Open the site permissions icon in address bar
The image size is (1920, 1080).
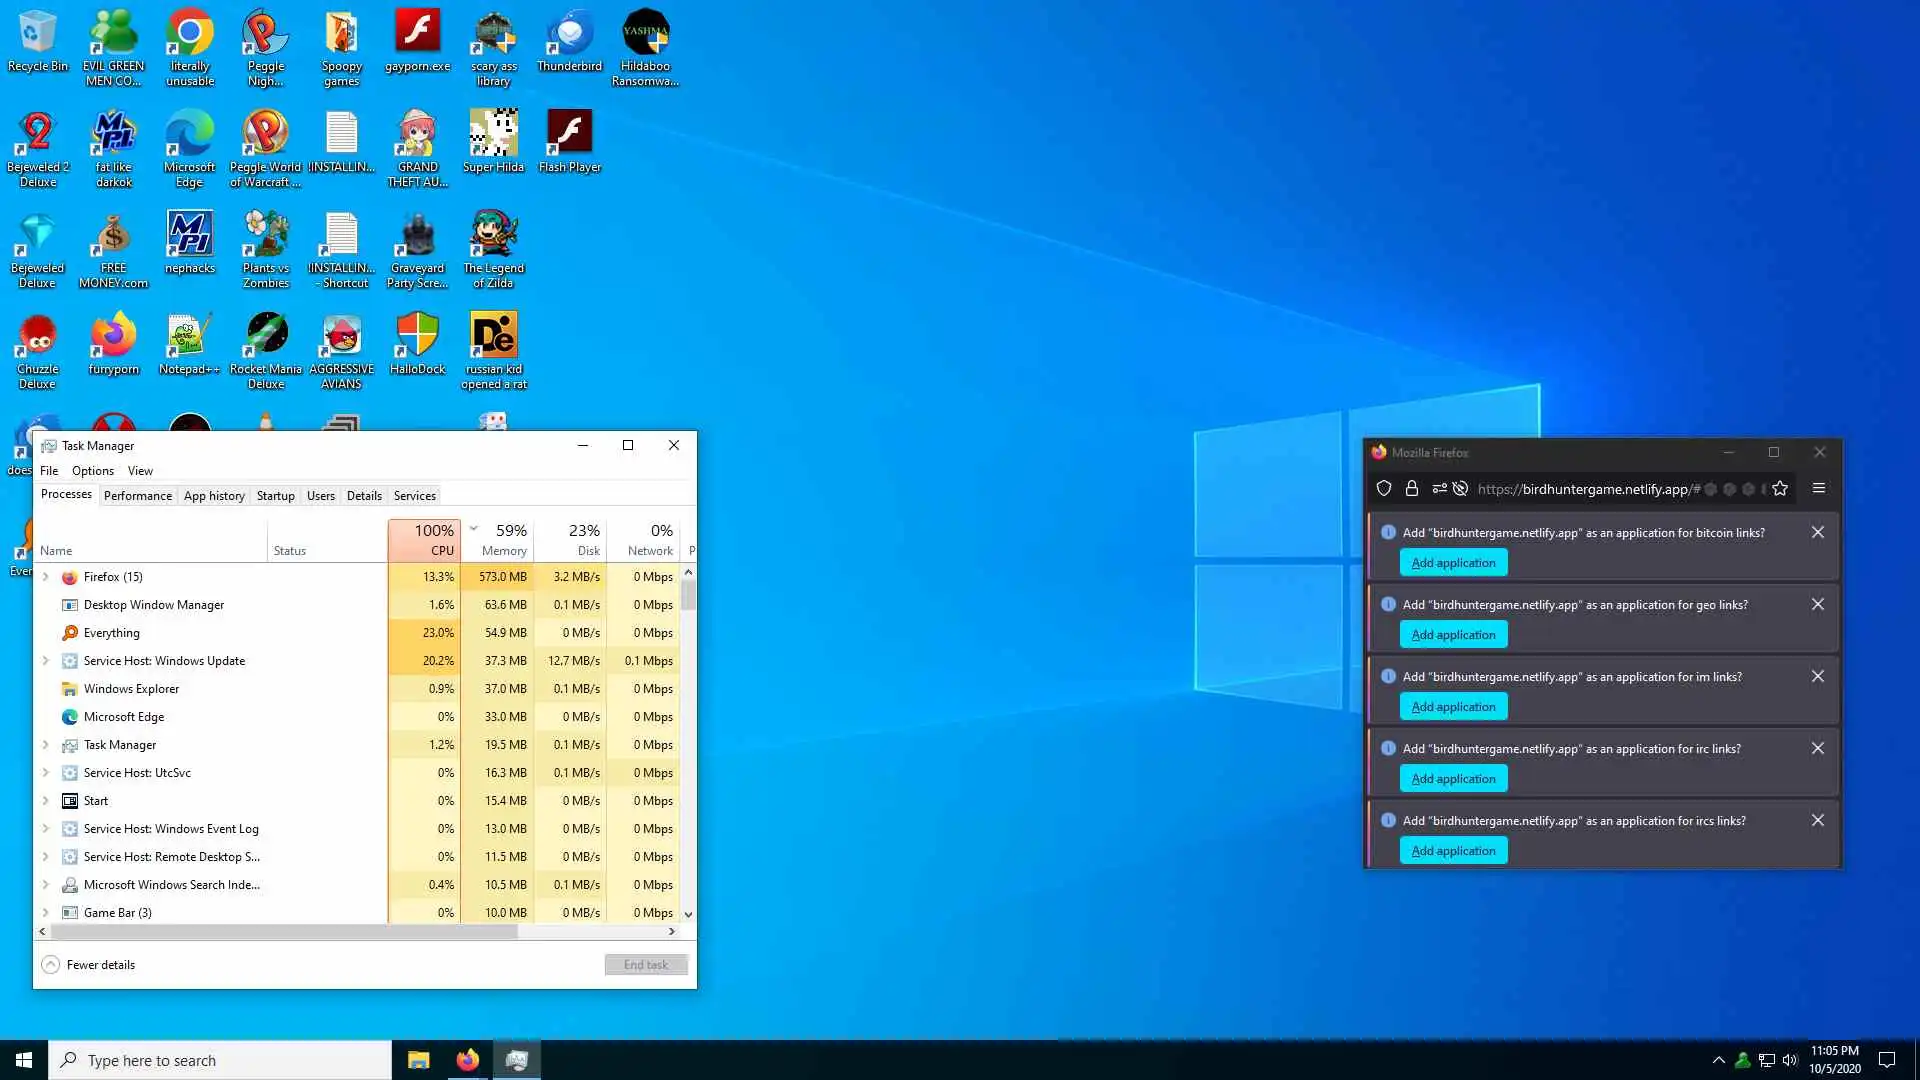coord(1439,489)
